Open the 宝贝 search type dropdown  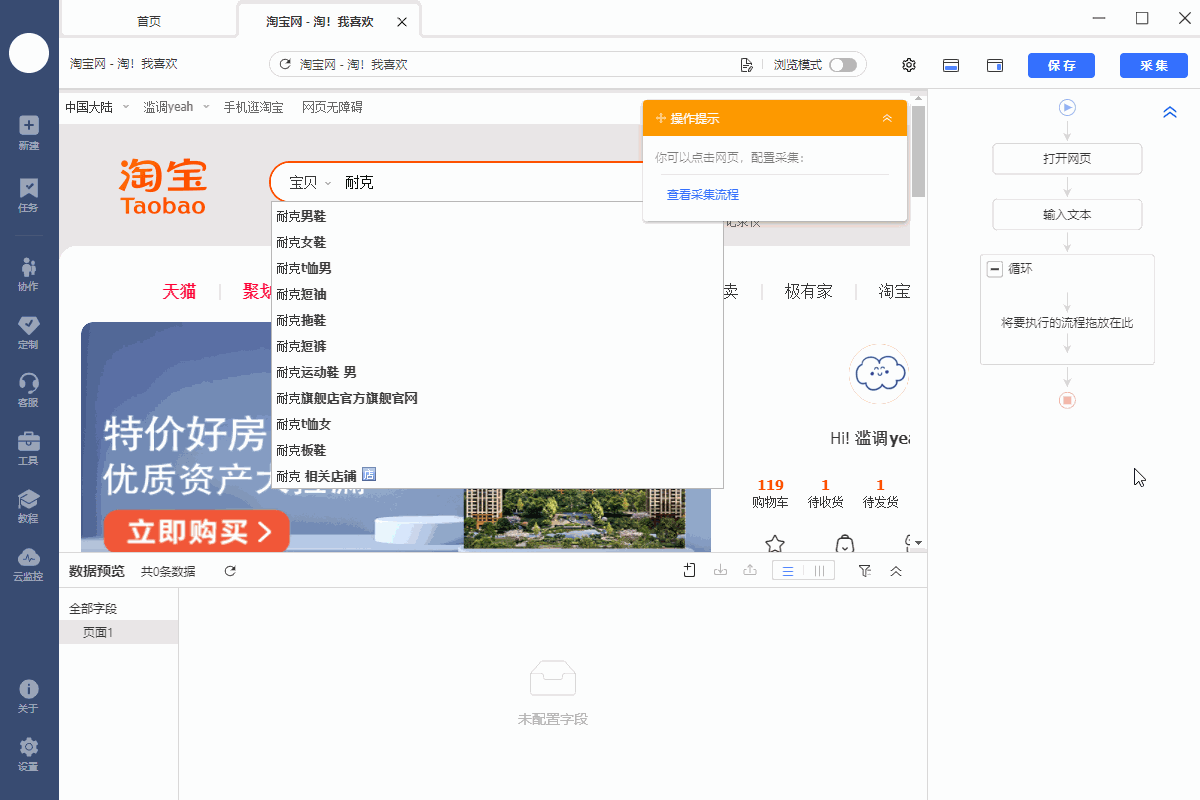[310, 183]
